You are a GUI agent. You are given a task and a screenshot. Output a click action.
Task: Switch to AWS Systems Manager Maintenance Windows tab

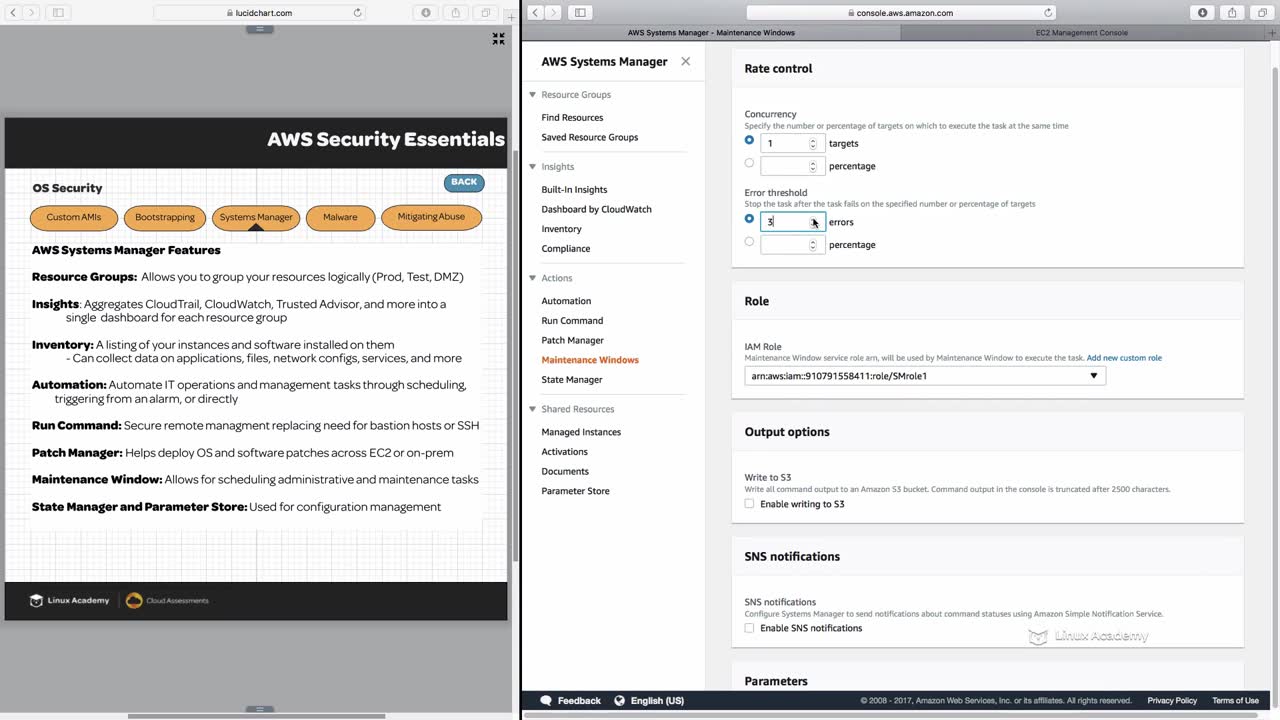click(711, 33)
